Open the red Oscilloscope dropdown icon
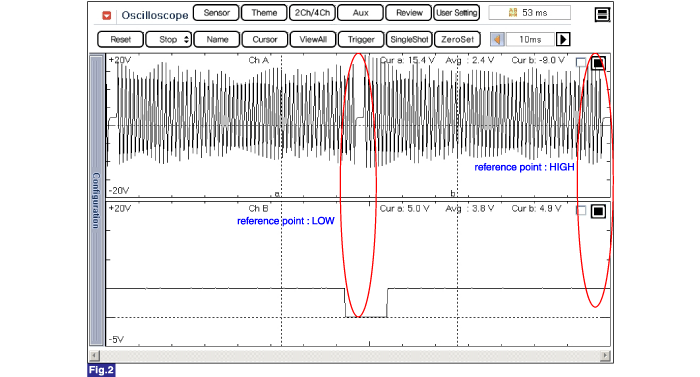 coord(106,16)
